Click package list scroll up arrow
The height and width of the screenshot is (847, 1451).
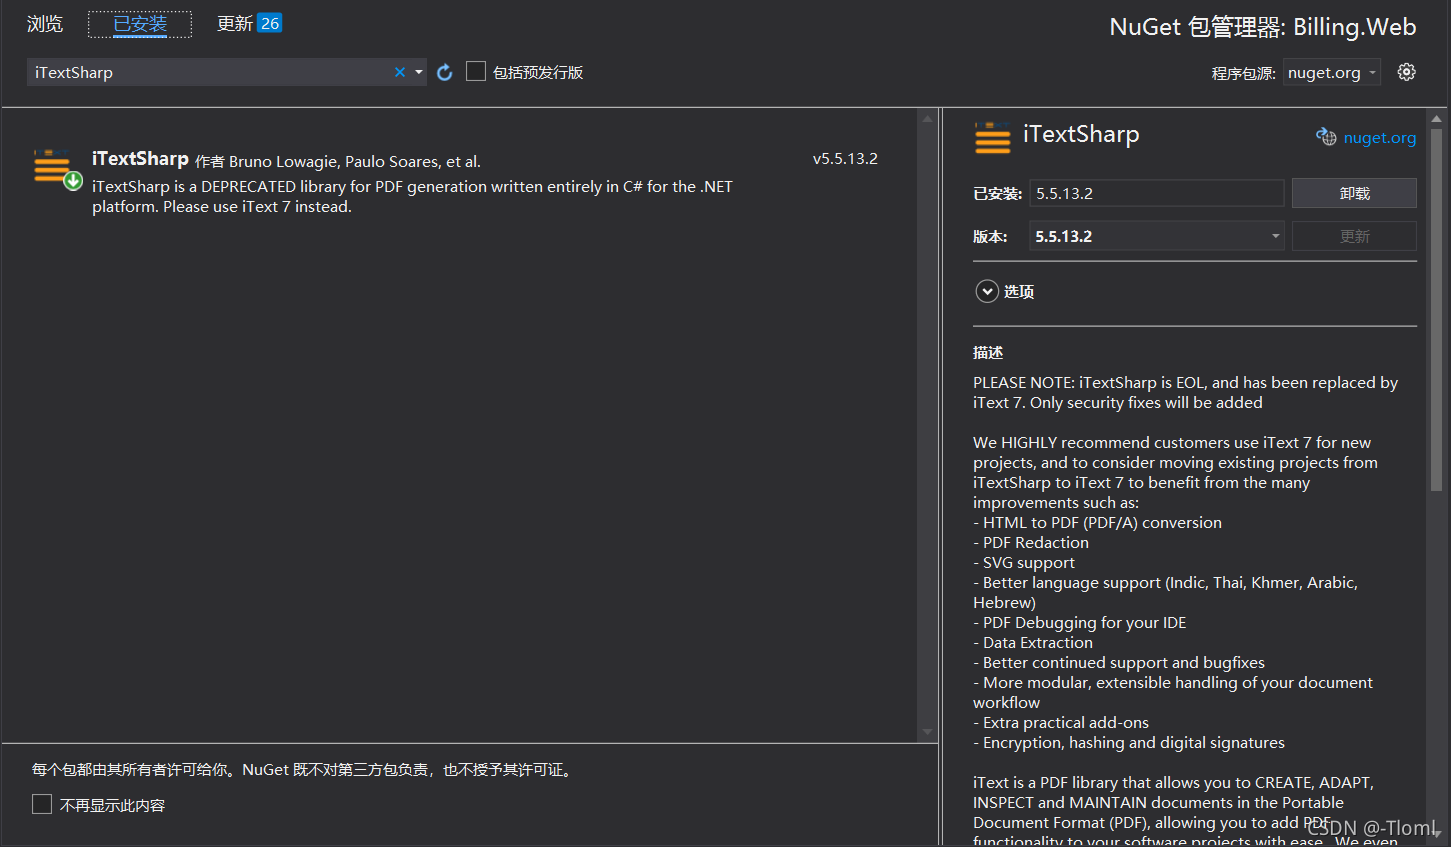coord(927,118)
